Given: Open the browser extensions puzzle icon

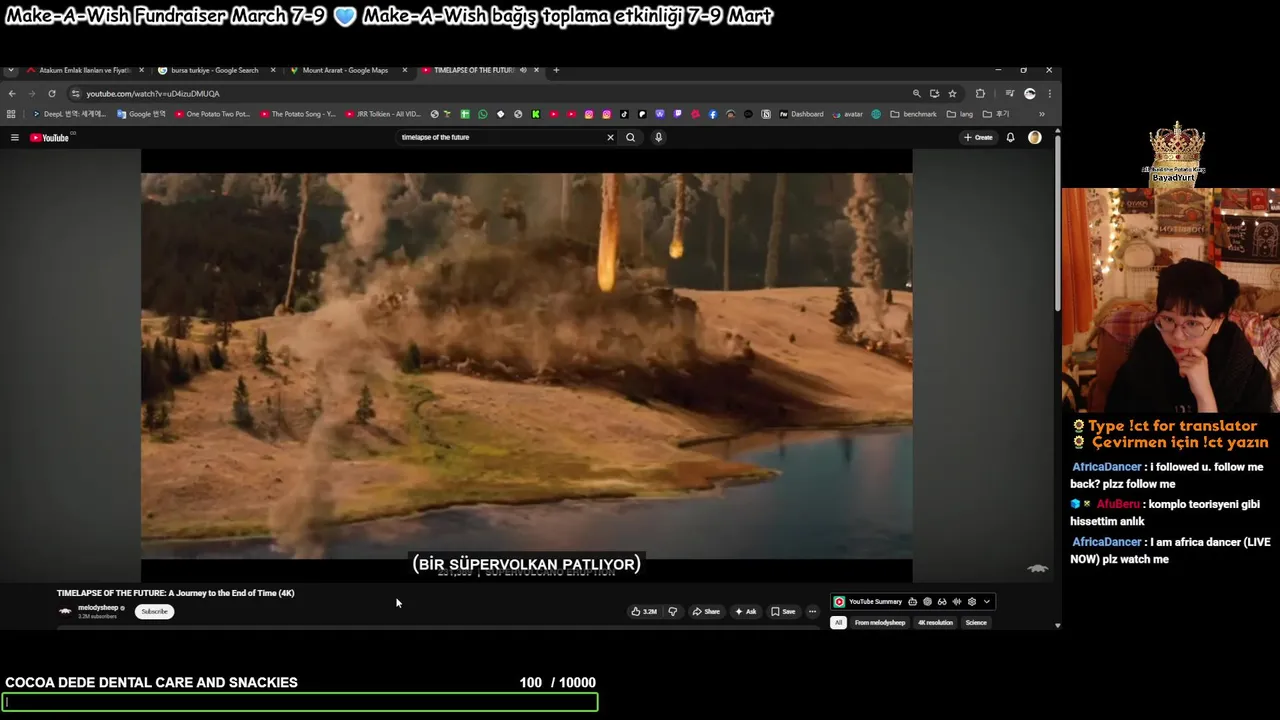Looking at the screenshot, I should tap(980, 94).
